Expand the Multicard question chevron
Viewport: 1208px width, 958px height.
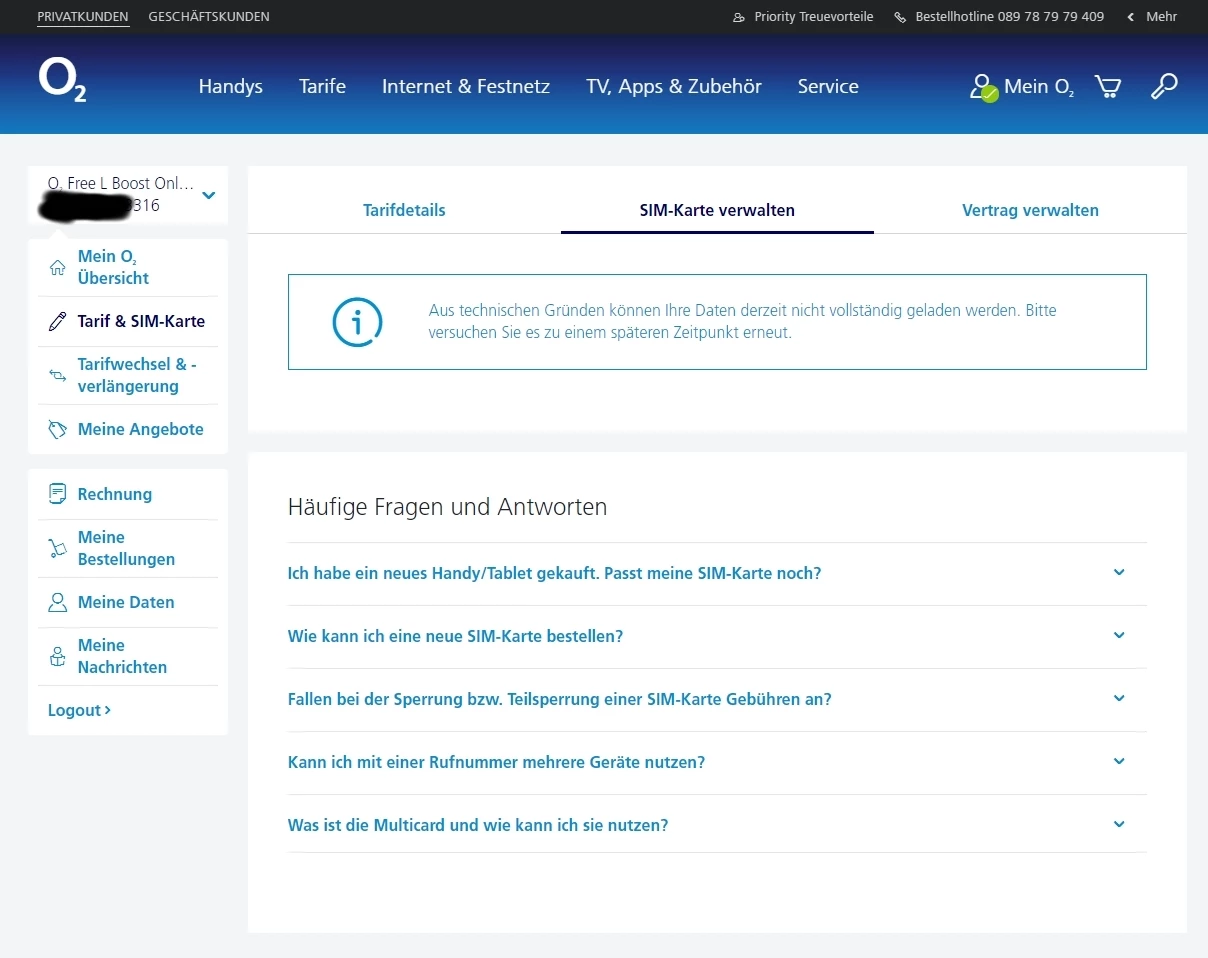[x=1119, y=824]
